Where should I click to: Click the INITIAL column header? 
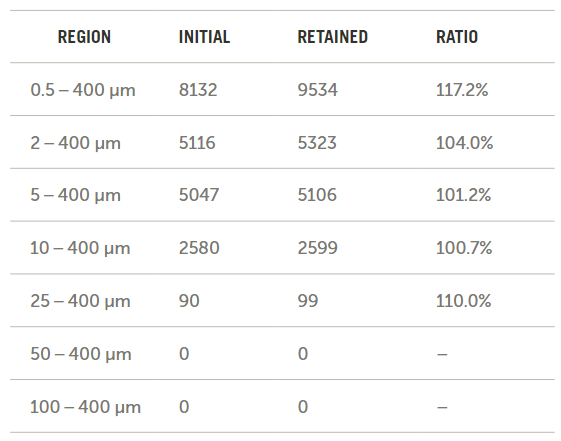(x=204, y=37)
